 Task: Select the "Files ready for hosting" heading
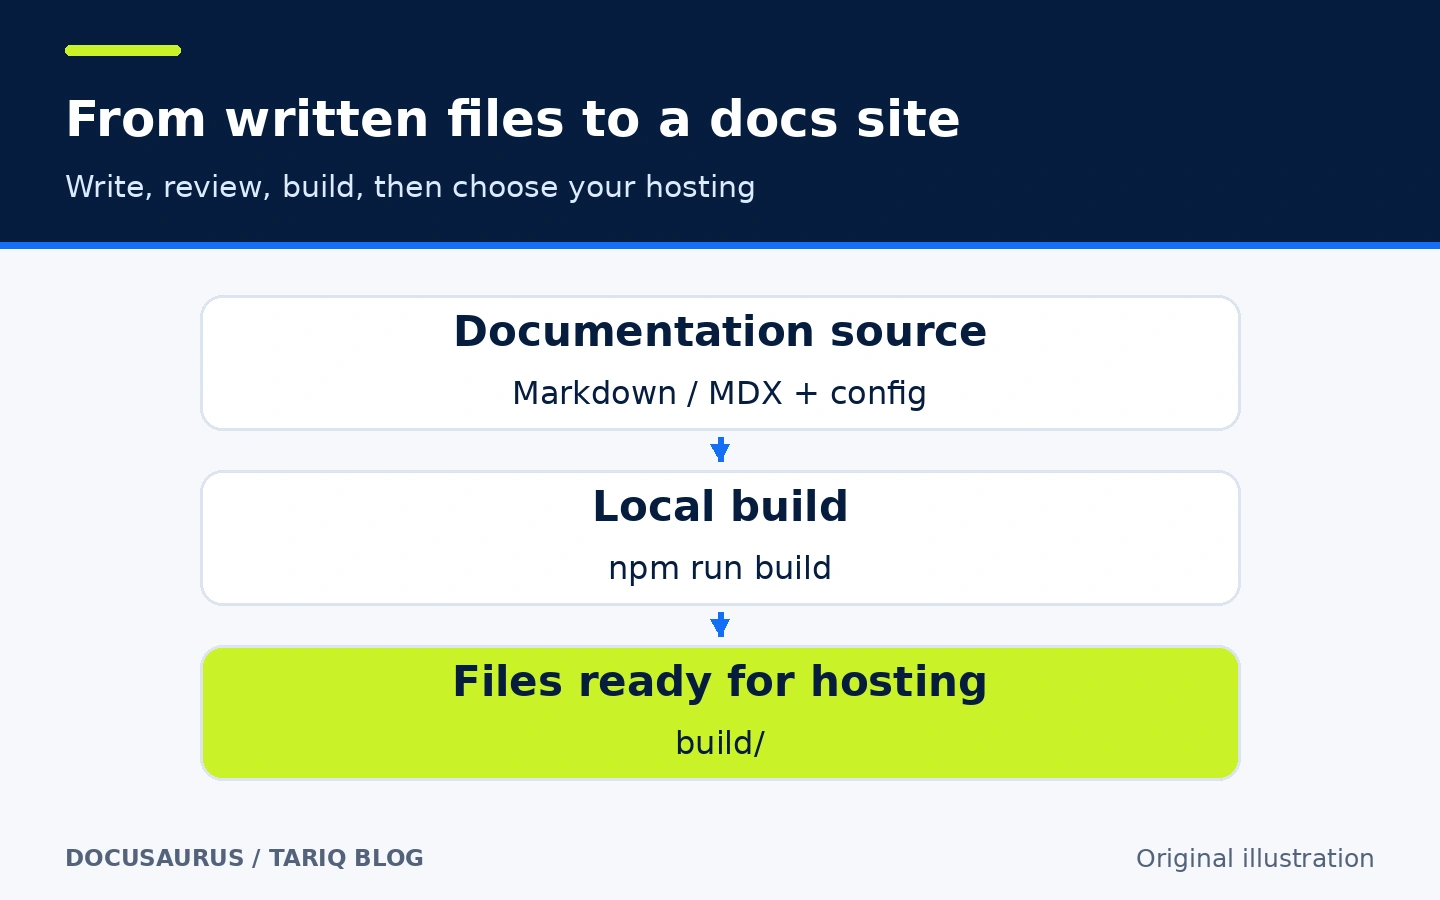(x=720, y=682)
